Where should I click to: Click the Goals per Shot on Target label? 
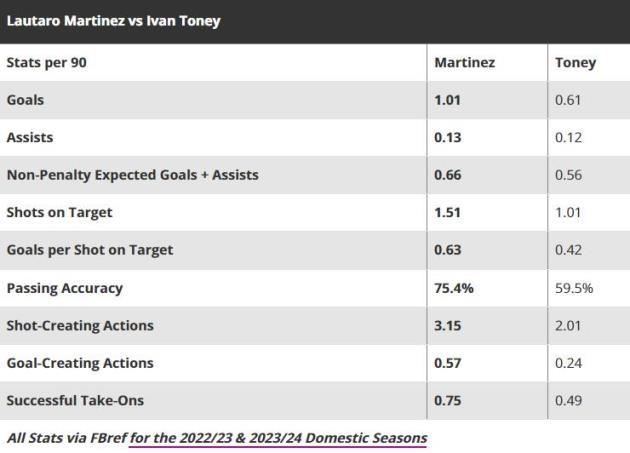click(88, 250)
